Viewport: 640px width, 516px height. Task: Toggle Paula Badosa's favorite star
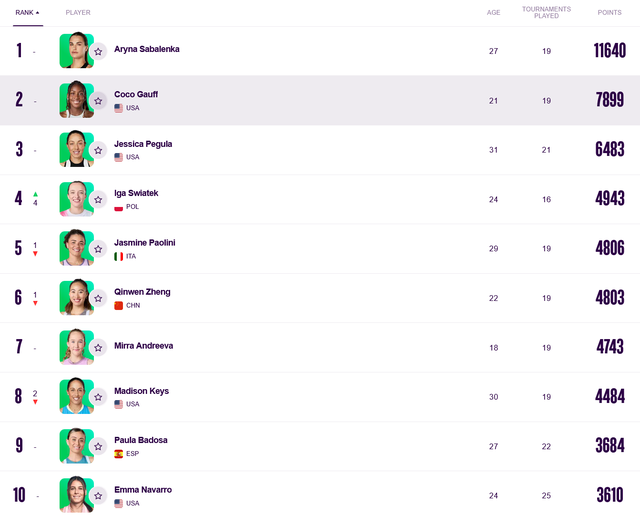[x=98, y=446]
